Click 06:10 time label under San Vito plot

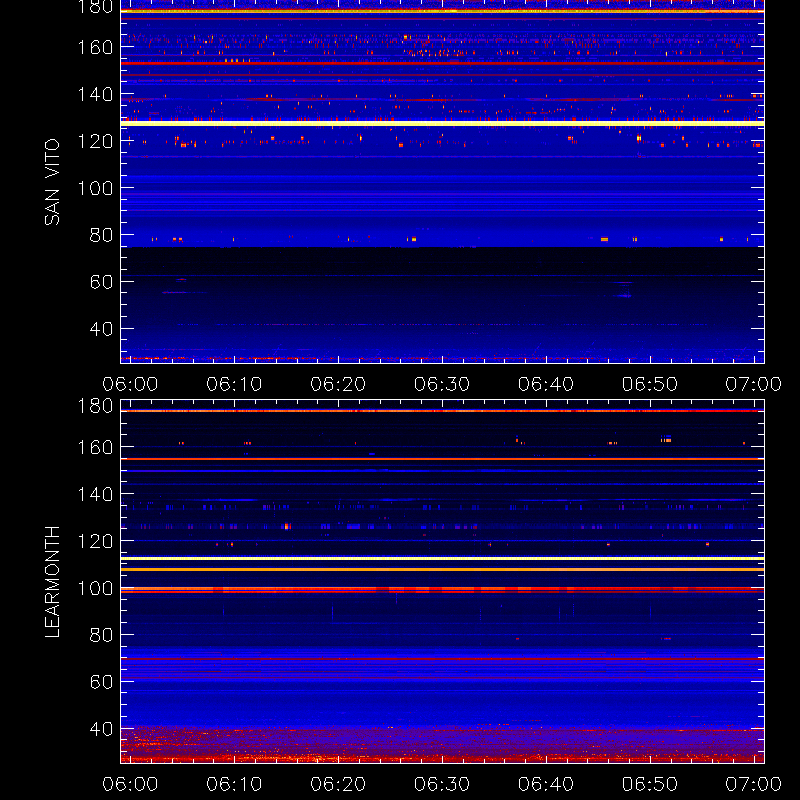(x=234, y=384)
